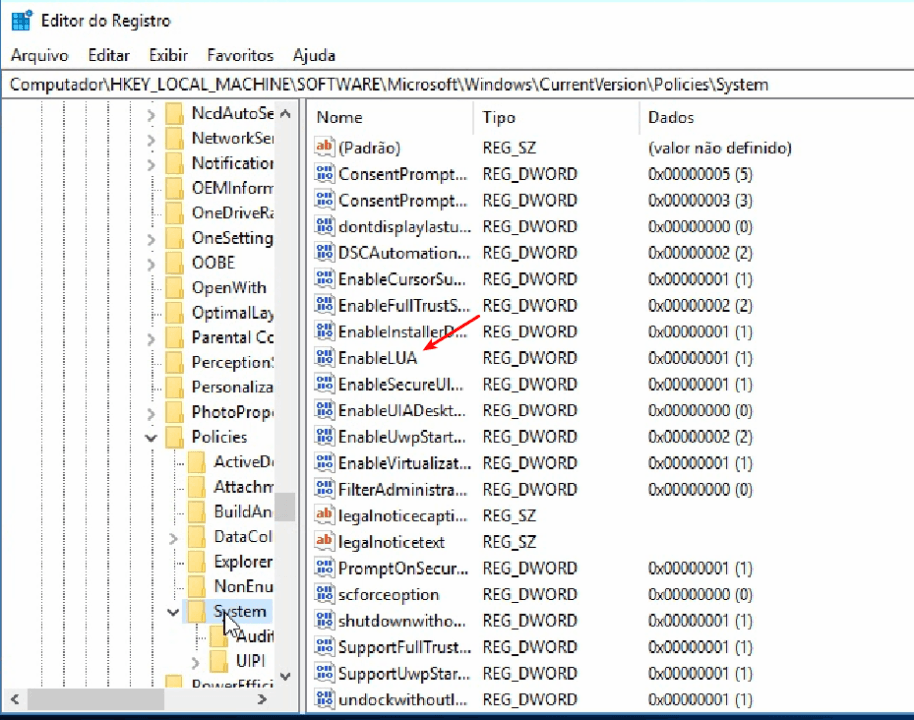Select the SupportUwpStar... value name

(x=405, y=673)
